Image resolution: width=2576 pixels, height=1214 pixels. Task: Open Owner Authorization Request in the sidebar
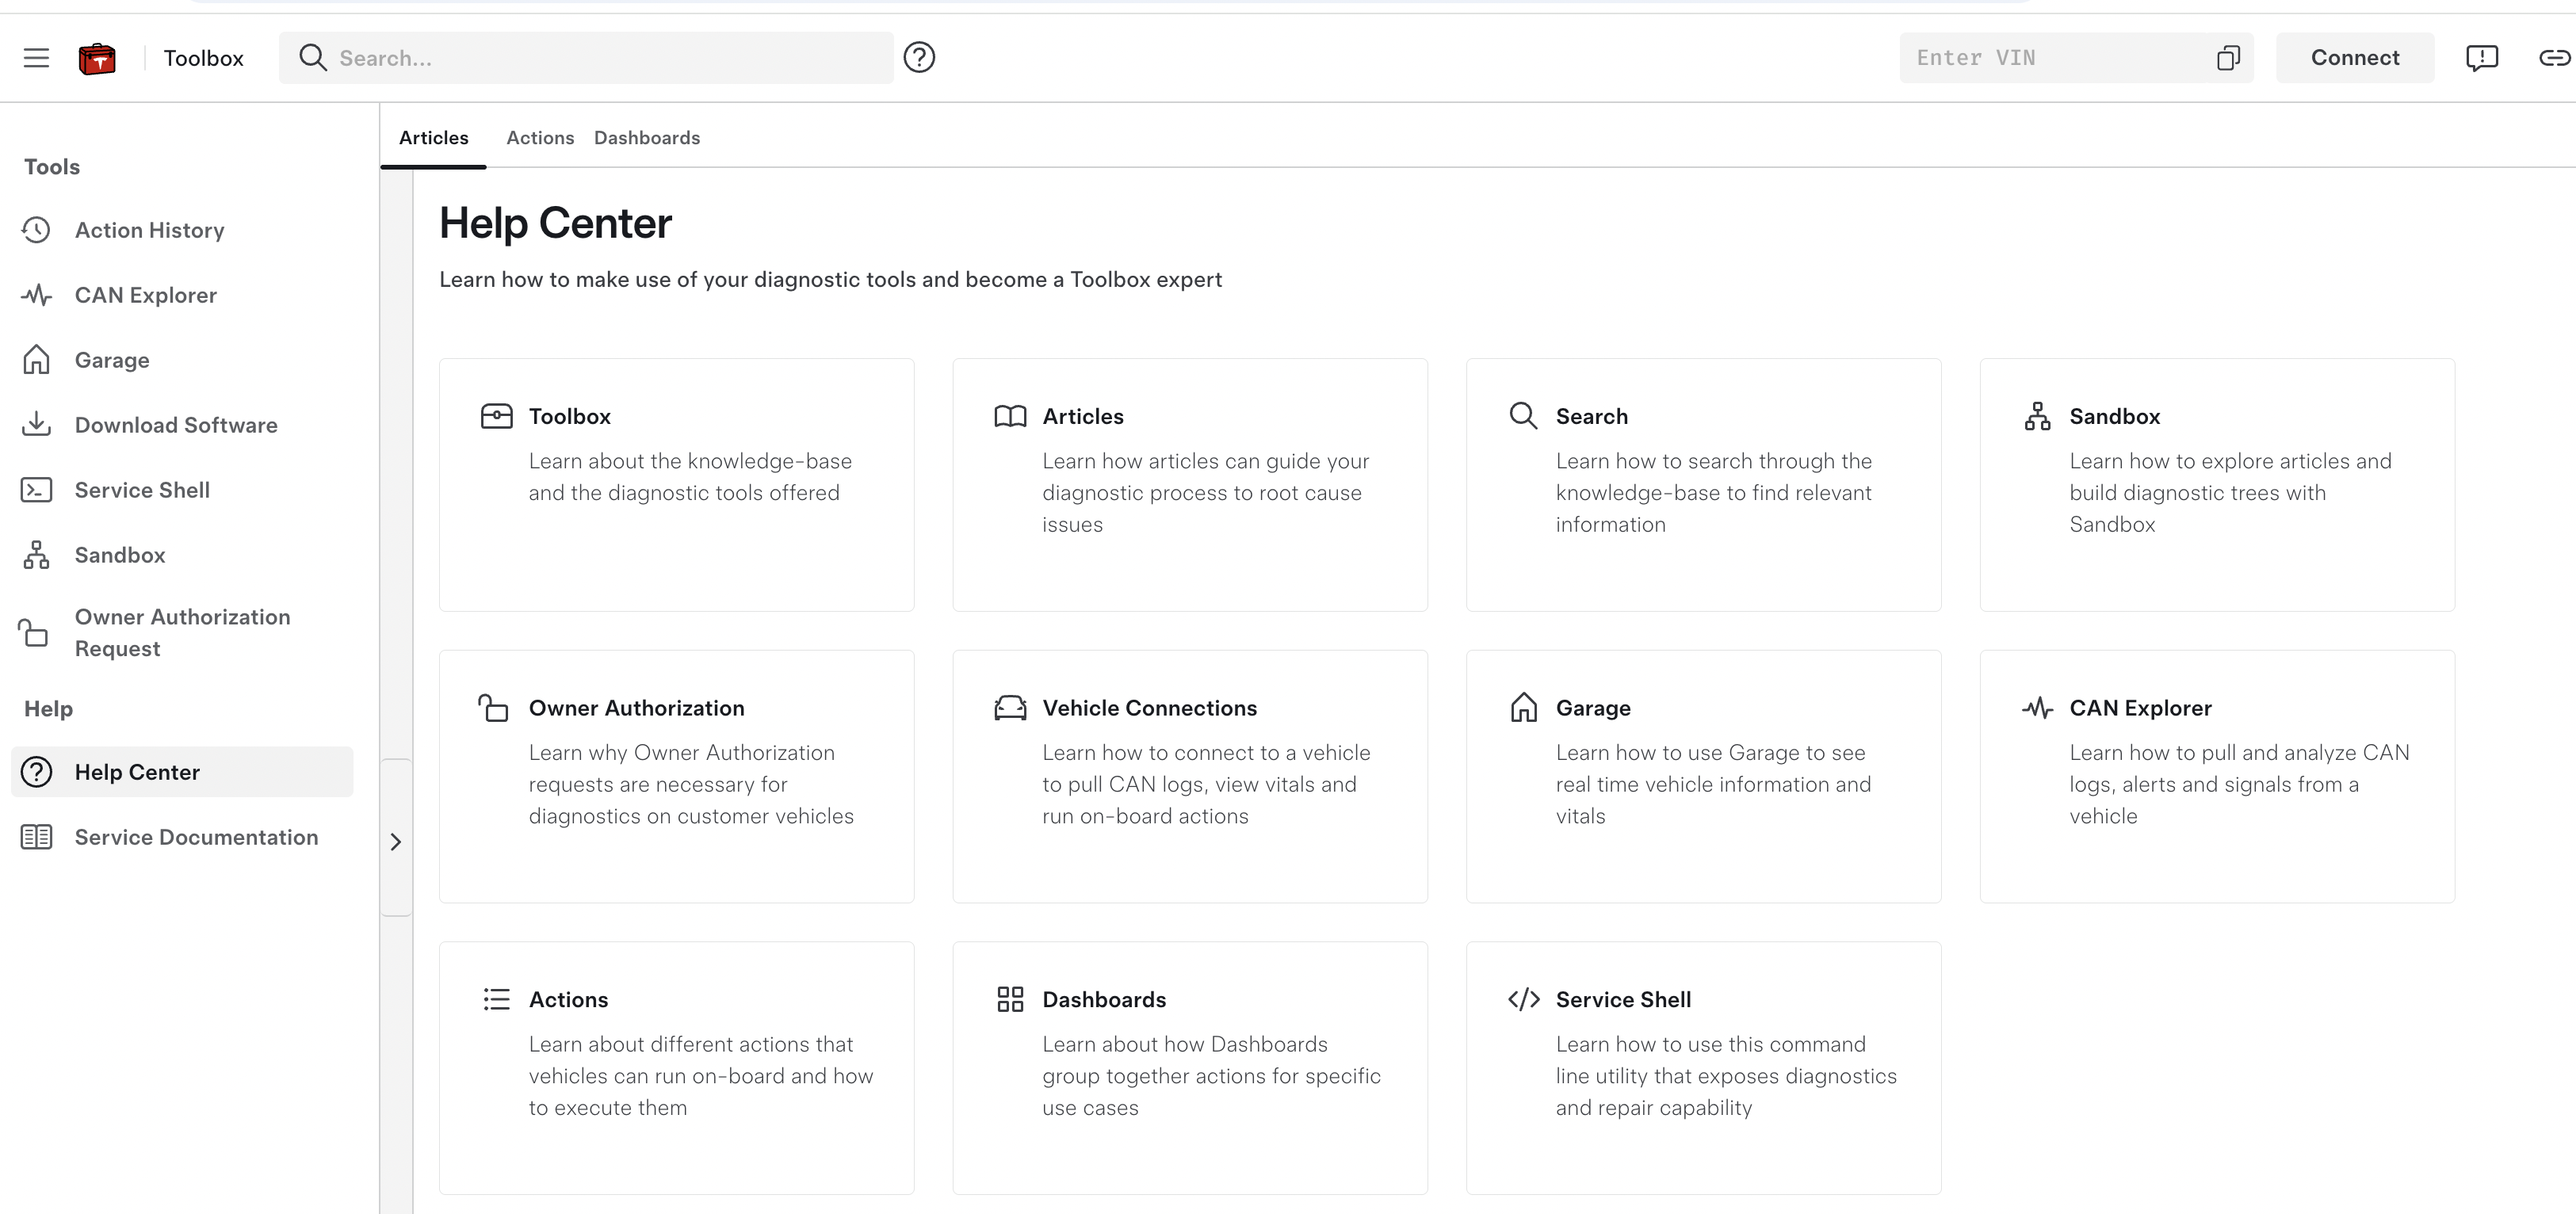click(x=182, y=632)
